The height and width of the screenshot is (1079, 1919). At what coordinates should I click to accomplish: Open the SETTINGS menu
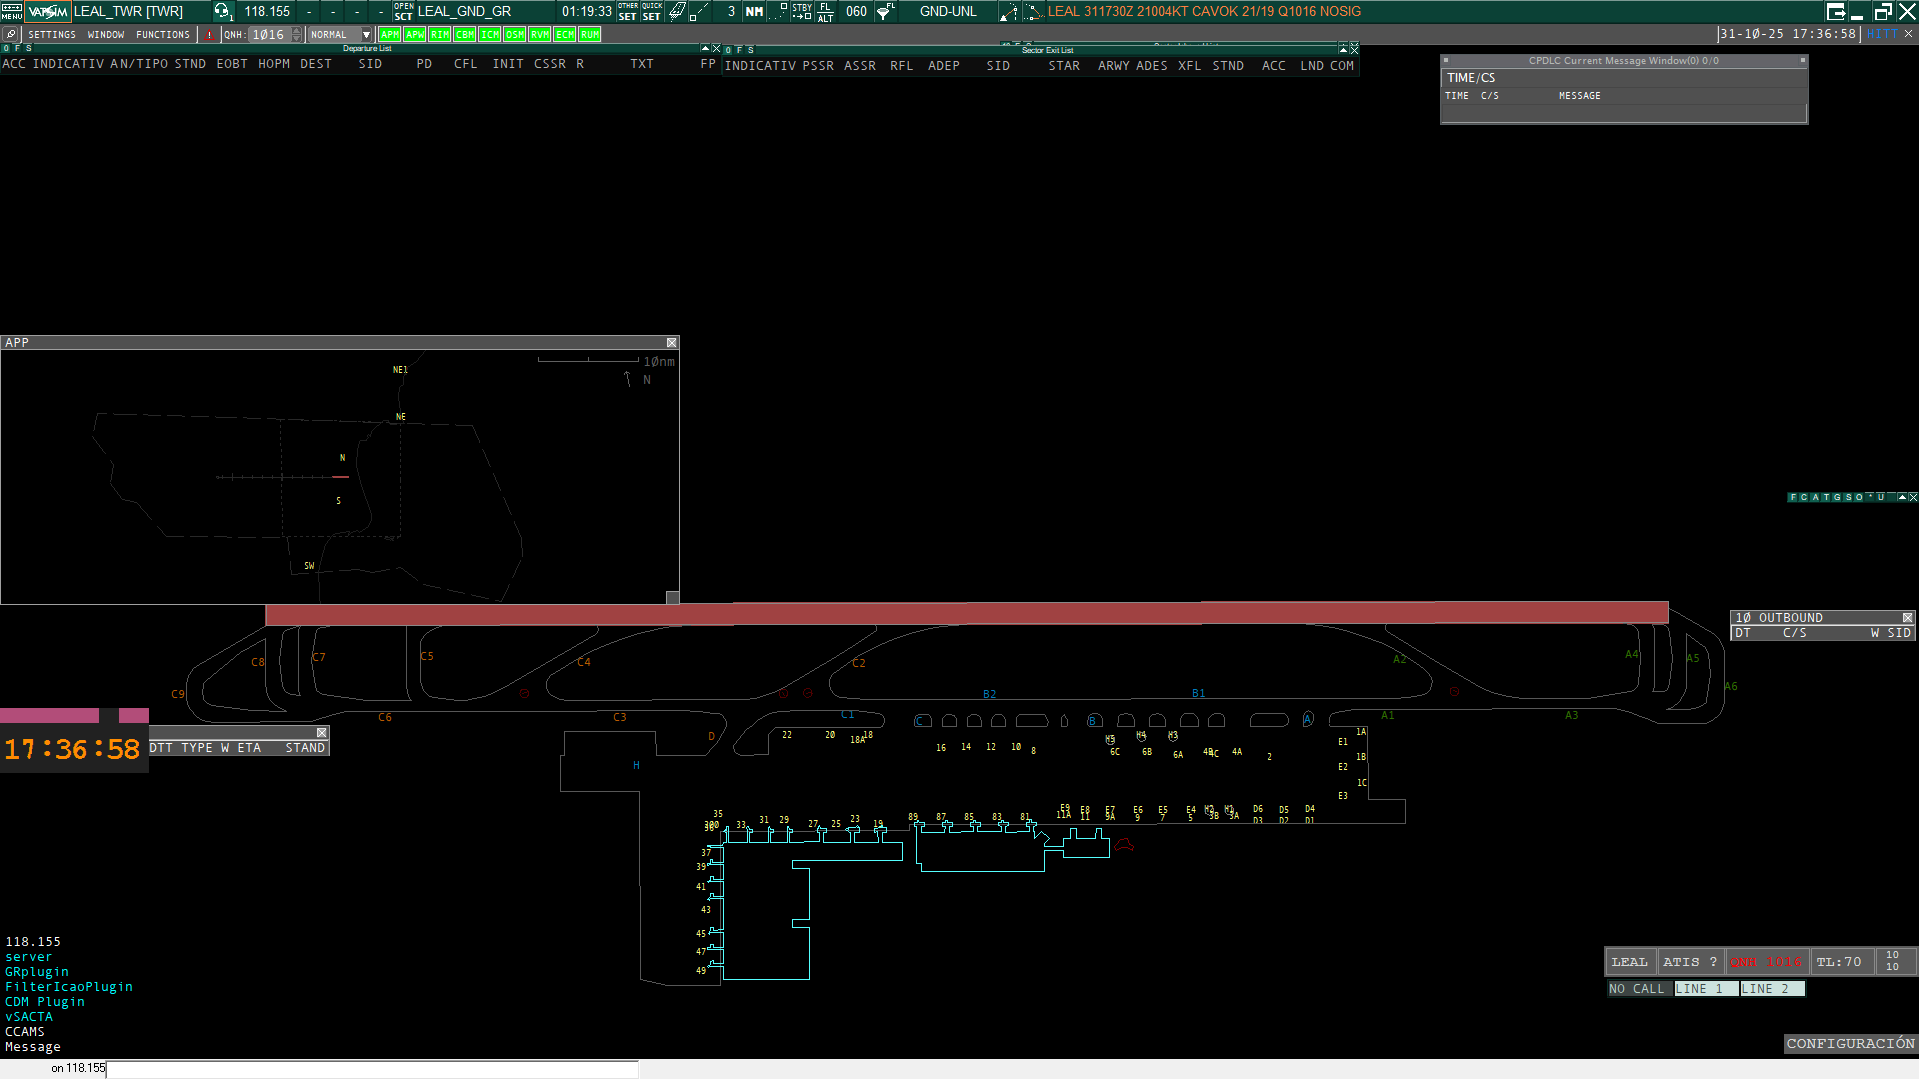click(52, 34)
